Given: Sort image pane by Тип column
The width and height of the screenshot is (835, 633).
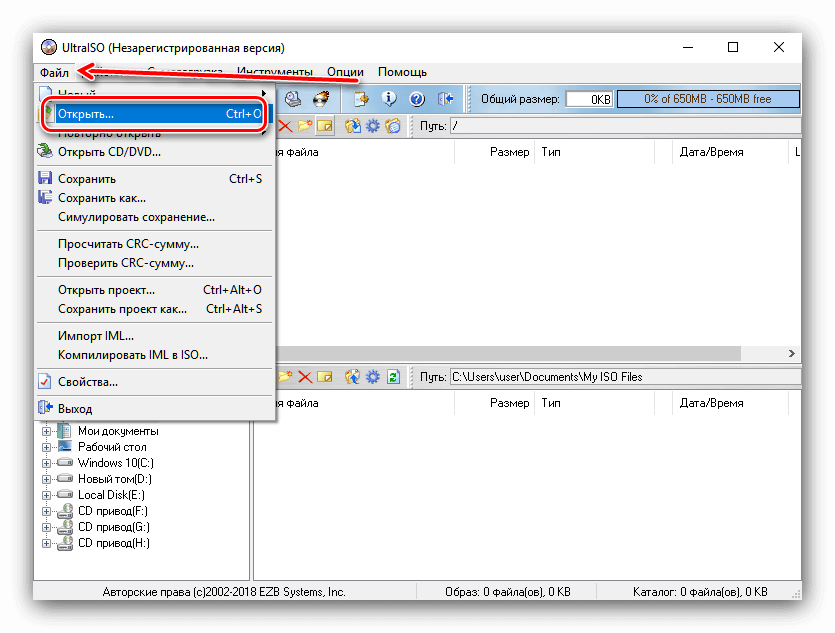Looking at the screenshot, I should [x=594, y=152].
